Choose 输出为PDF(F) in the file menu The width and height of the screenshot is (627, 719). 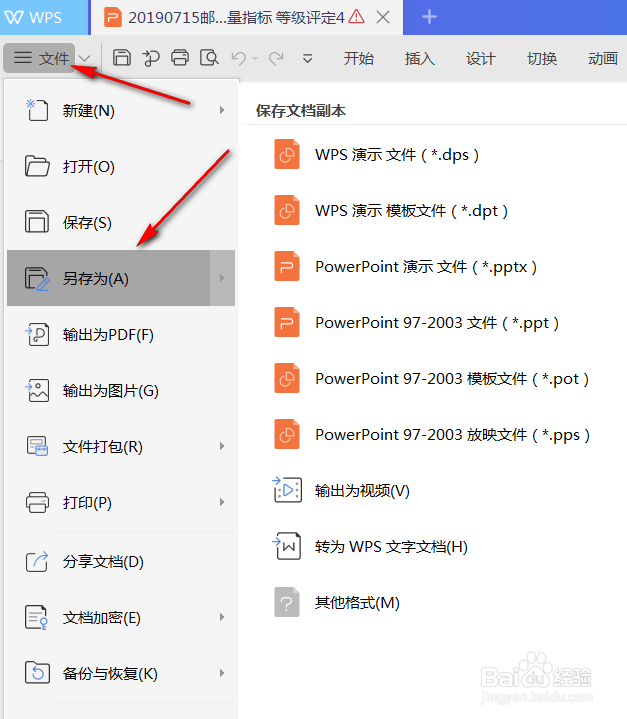point(121,335)
